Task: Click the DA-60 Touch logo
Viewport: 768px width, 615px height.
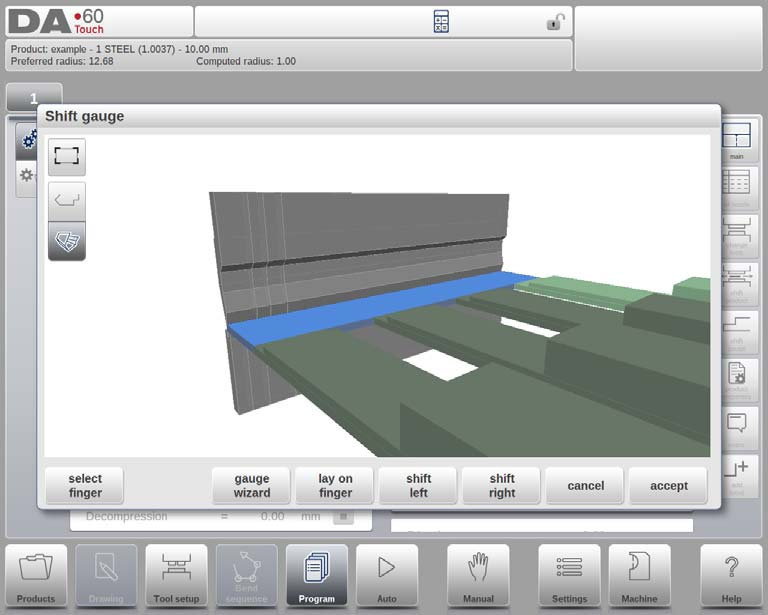Action: click(x=56, y=22)
